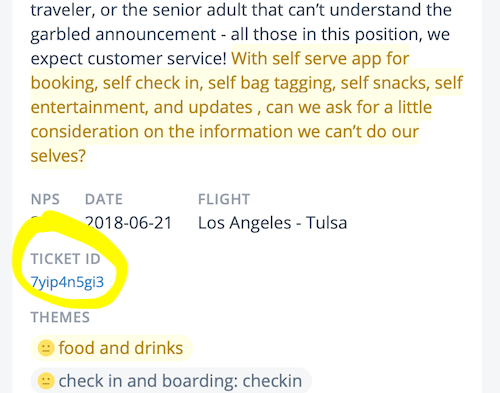Click the THEMES section label

click(x=60, y=317)
